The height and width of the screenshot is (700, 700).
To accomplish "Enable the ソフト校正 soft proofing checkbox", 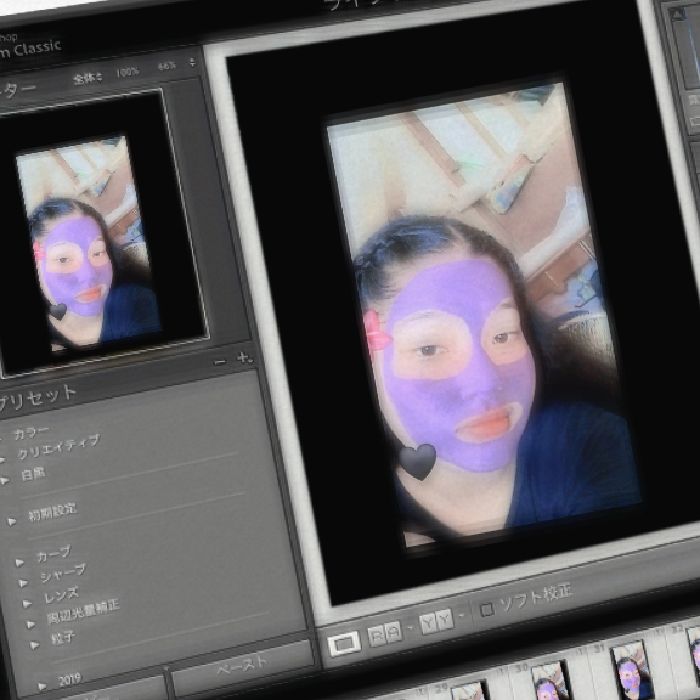I will (486, 609).
